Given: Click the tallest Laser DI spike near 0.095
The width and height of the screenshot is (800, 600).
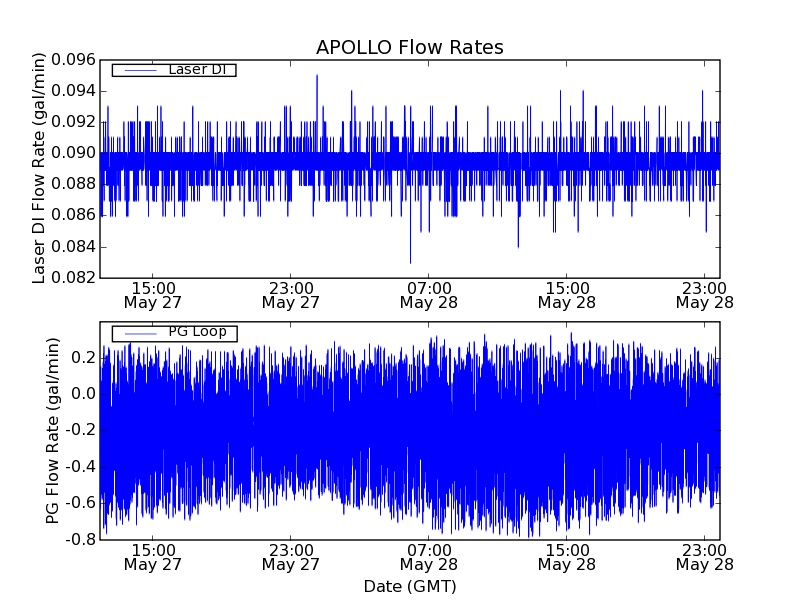Looking at the screenshot, I should click(x=317, y=76).
